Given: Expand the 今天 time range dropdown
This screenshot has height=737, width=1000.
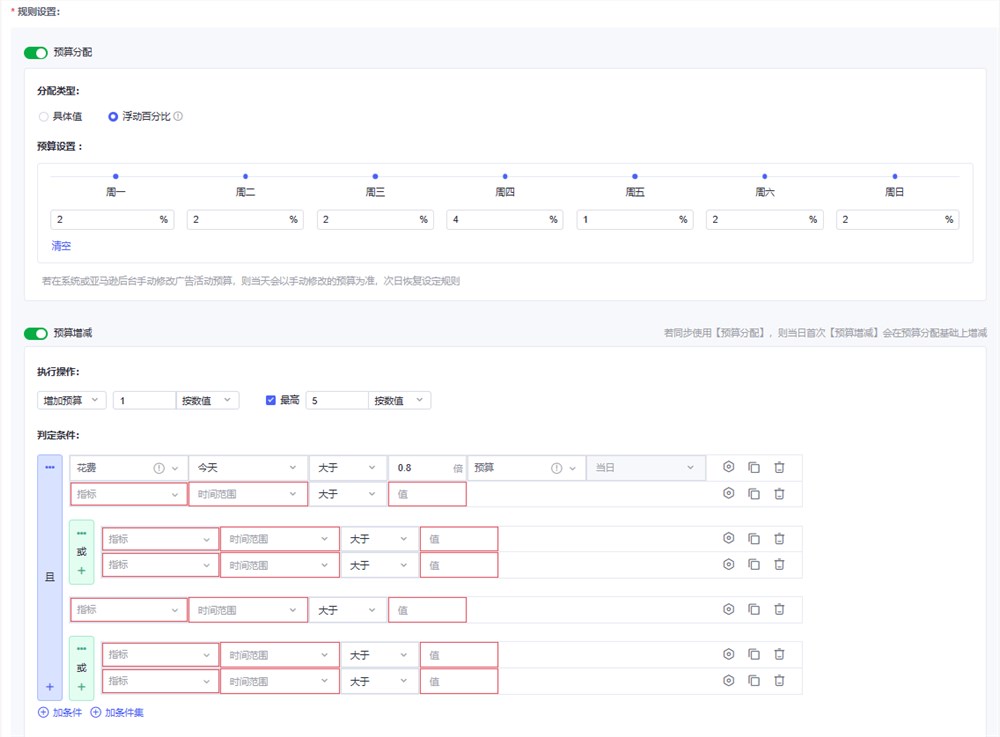Looking at the screenshot, I should (247, 467).
